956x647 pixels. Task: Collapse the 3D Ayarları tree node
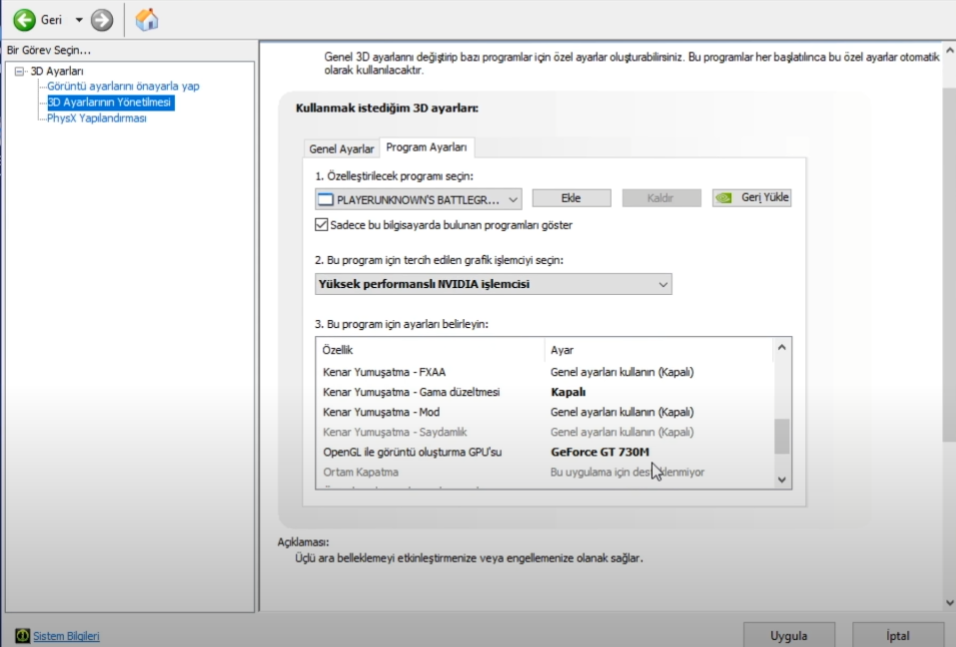20,71
